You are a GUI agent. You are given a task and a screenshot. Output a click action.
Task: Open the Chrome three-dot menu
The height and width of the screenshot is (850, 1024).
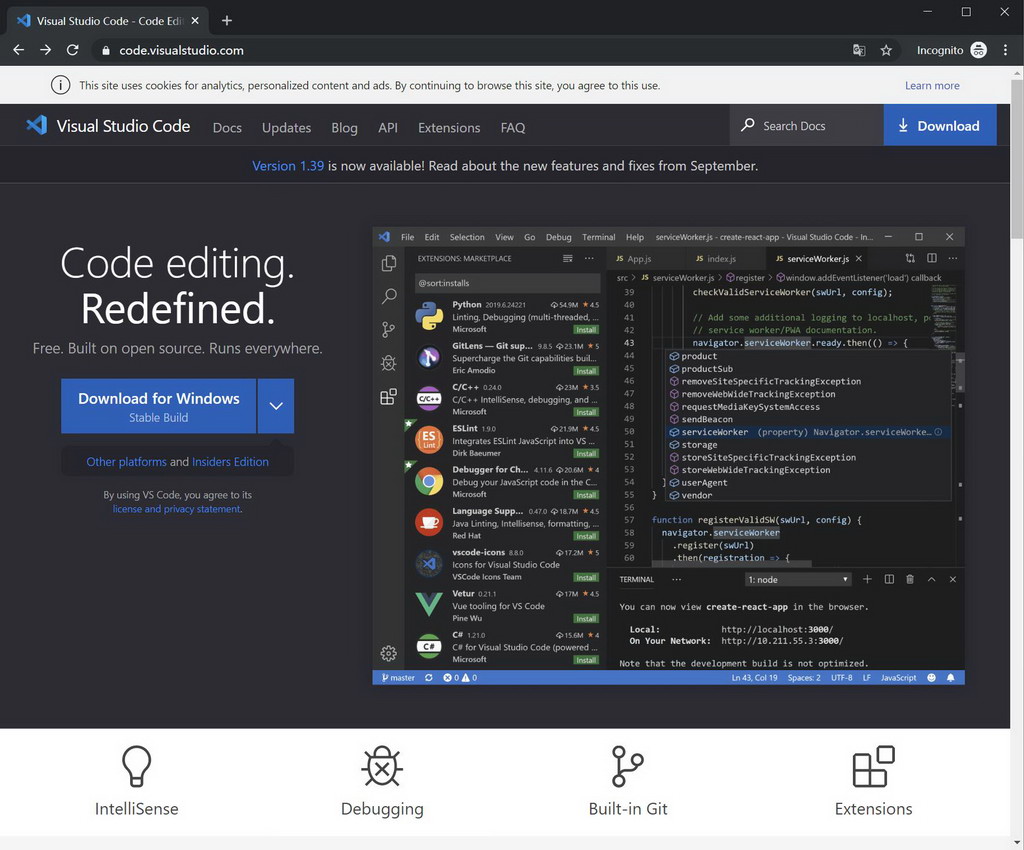pos(1005,50)
